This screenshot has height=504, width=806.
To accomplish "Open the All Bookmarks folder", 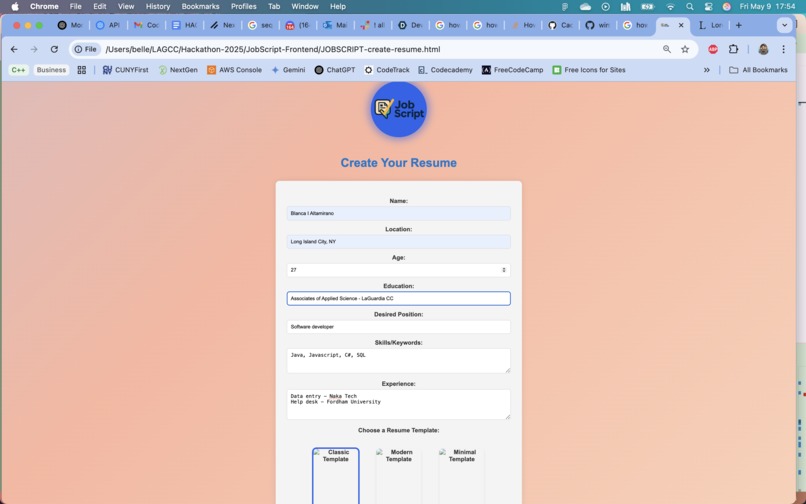I will (758, 70).
